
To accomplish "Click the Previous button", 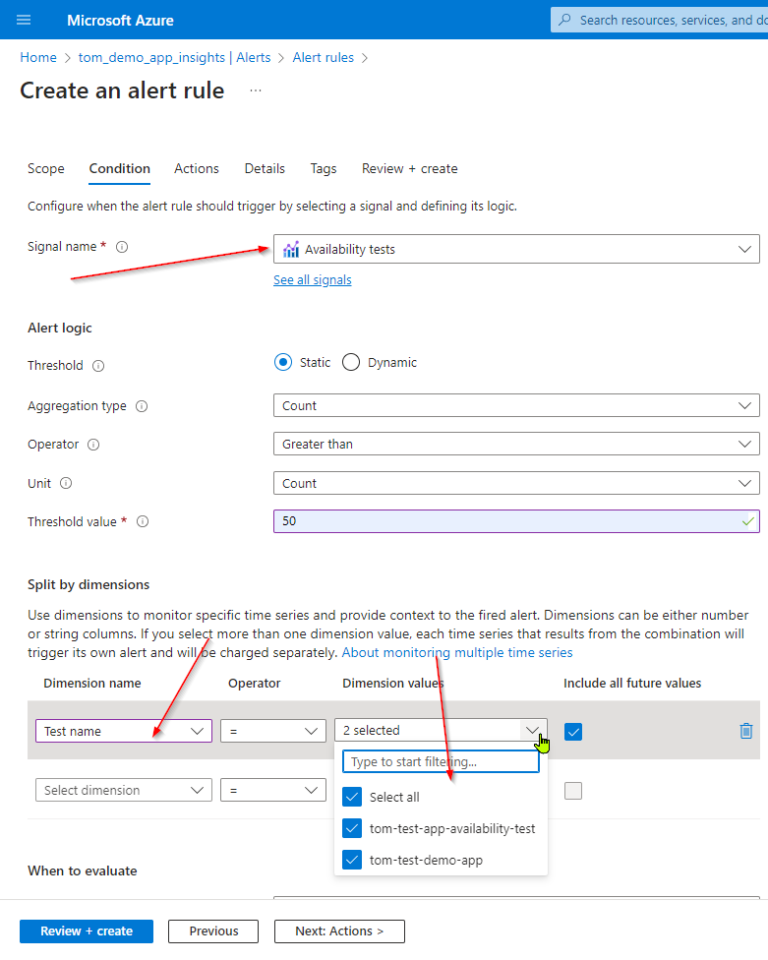I will 213,931.
